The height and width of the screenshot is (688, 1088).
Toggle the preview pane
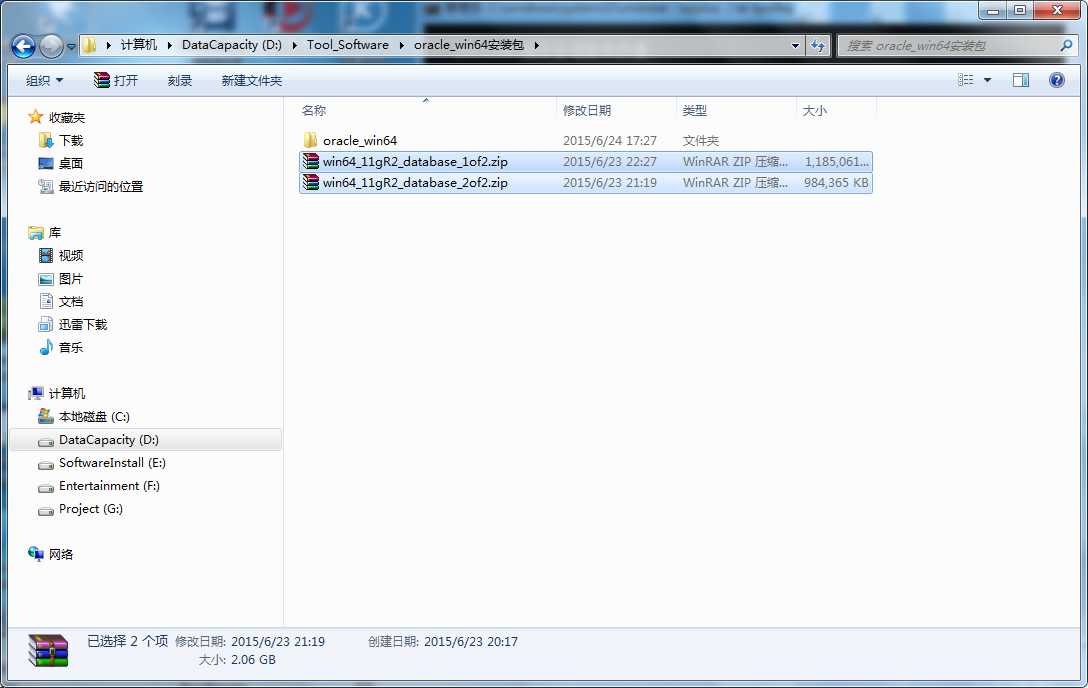point(1021,80)
